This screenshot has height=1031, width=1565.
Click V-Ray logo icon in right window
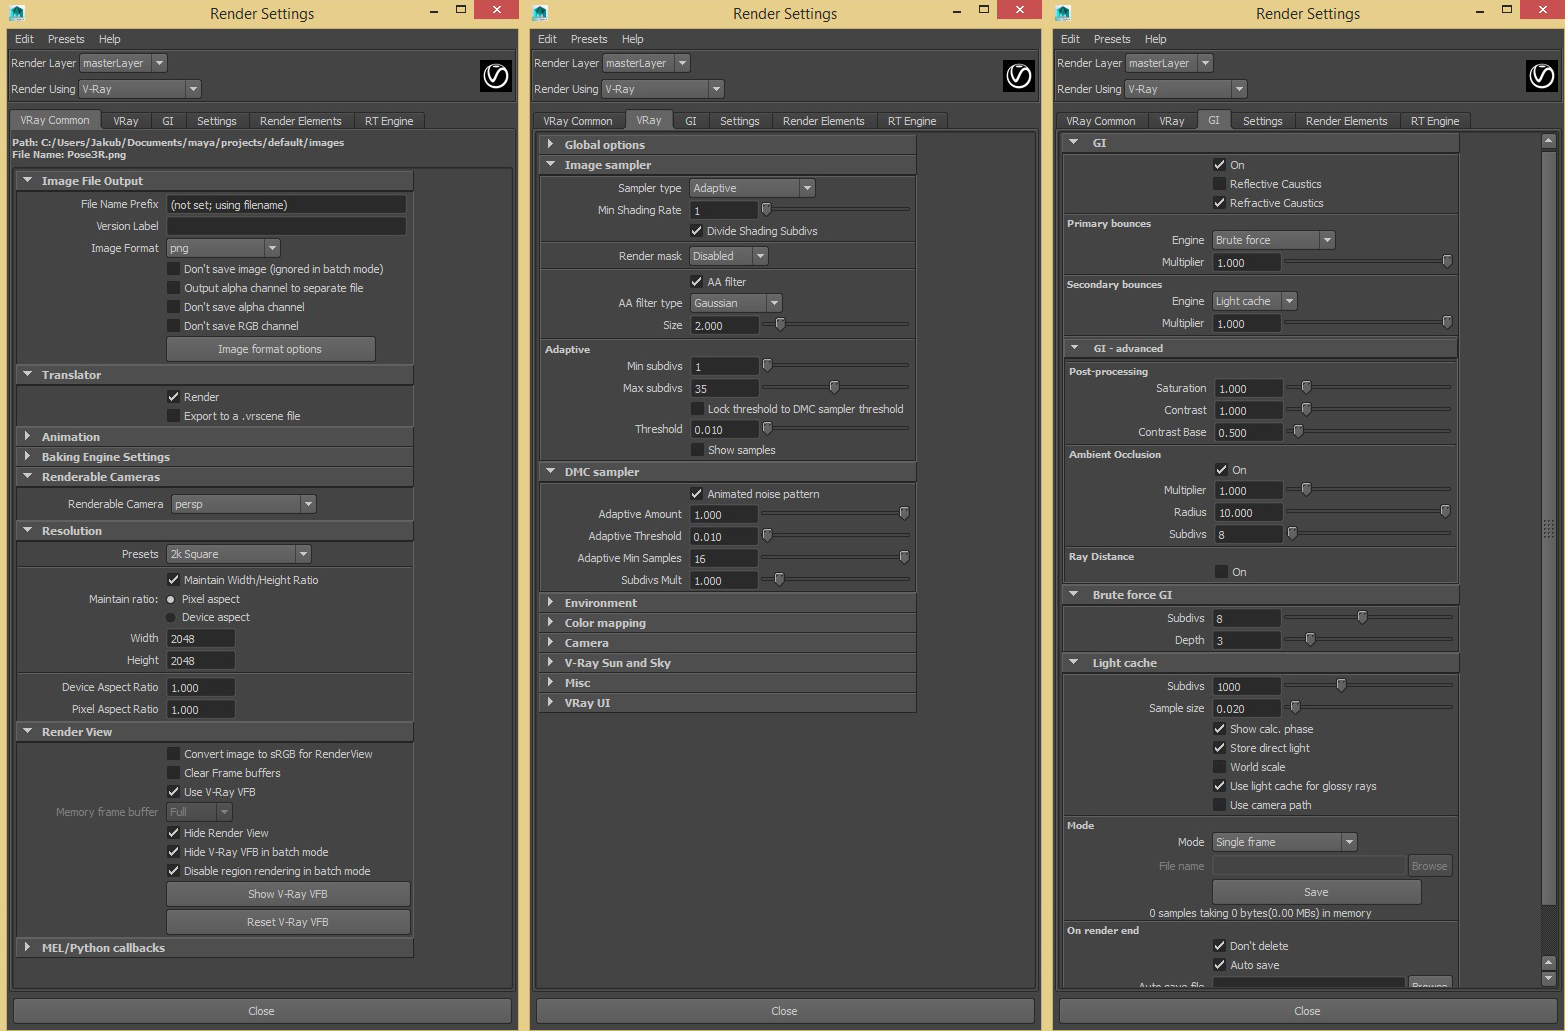click(x=1542, y=76)
